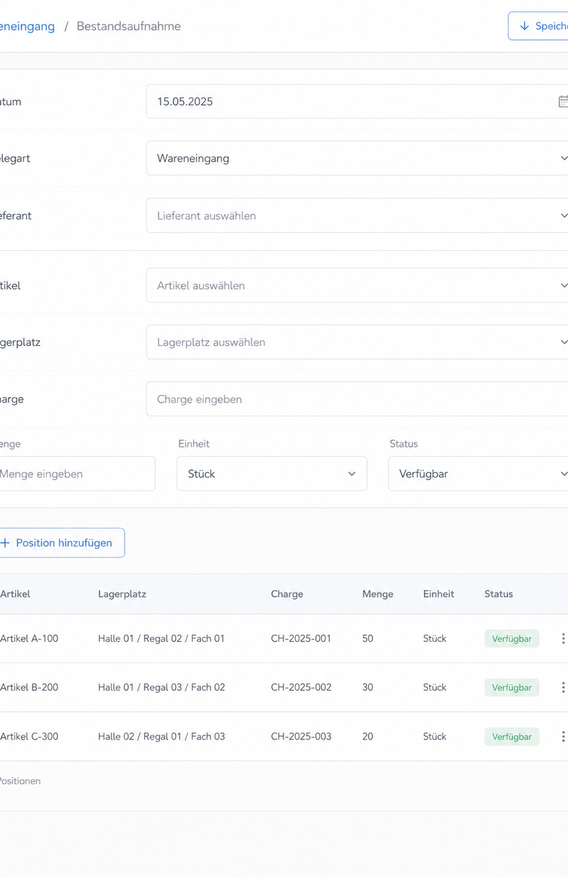This screenshot has width=568, height=877.
Task: Expand the Status Verfügbar dropdown
Action: pyautogui.click(x=478, y=474)
